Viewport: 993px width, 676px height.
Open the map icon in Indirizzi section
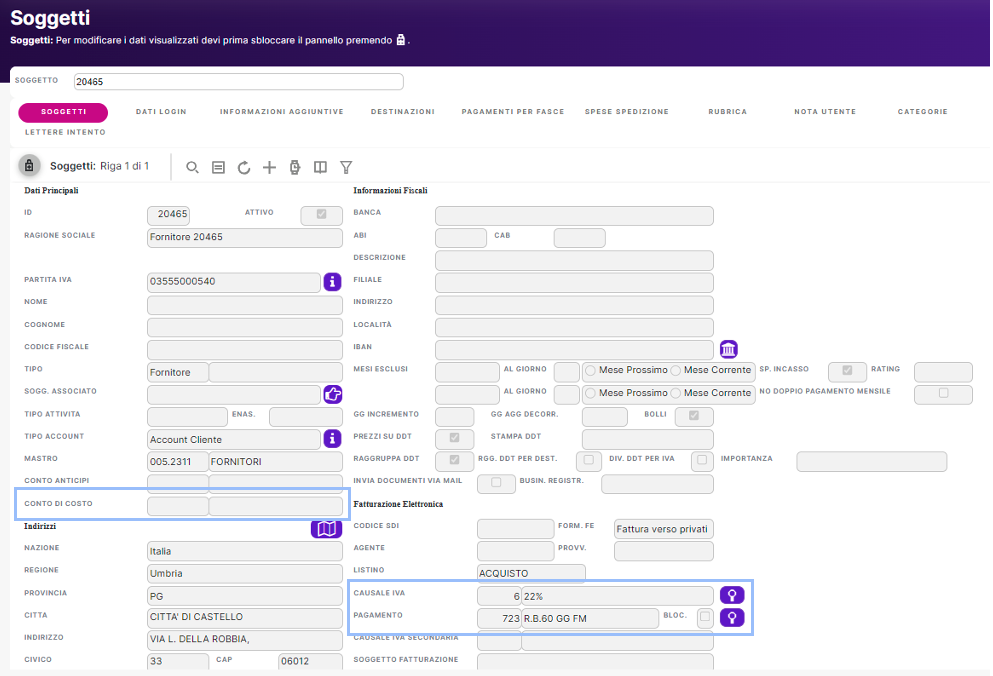click(x=326, y=528)
